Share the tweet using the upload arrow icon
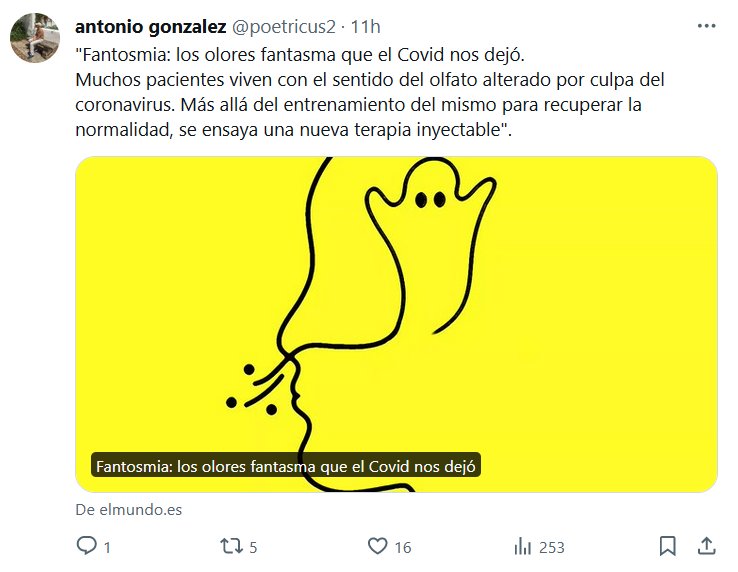Screen dimensions: 738x572 706,546
